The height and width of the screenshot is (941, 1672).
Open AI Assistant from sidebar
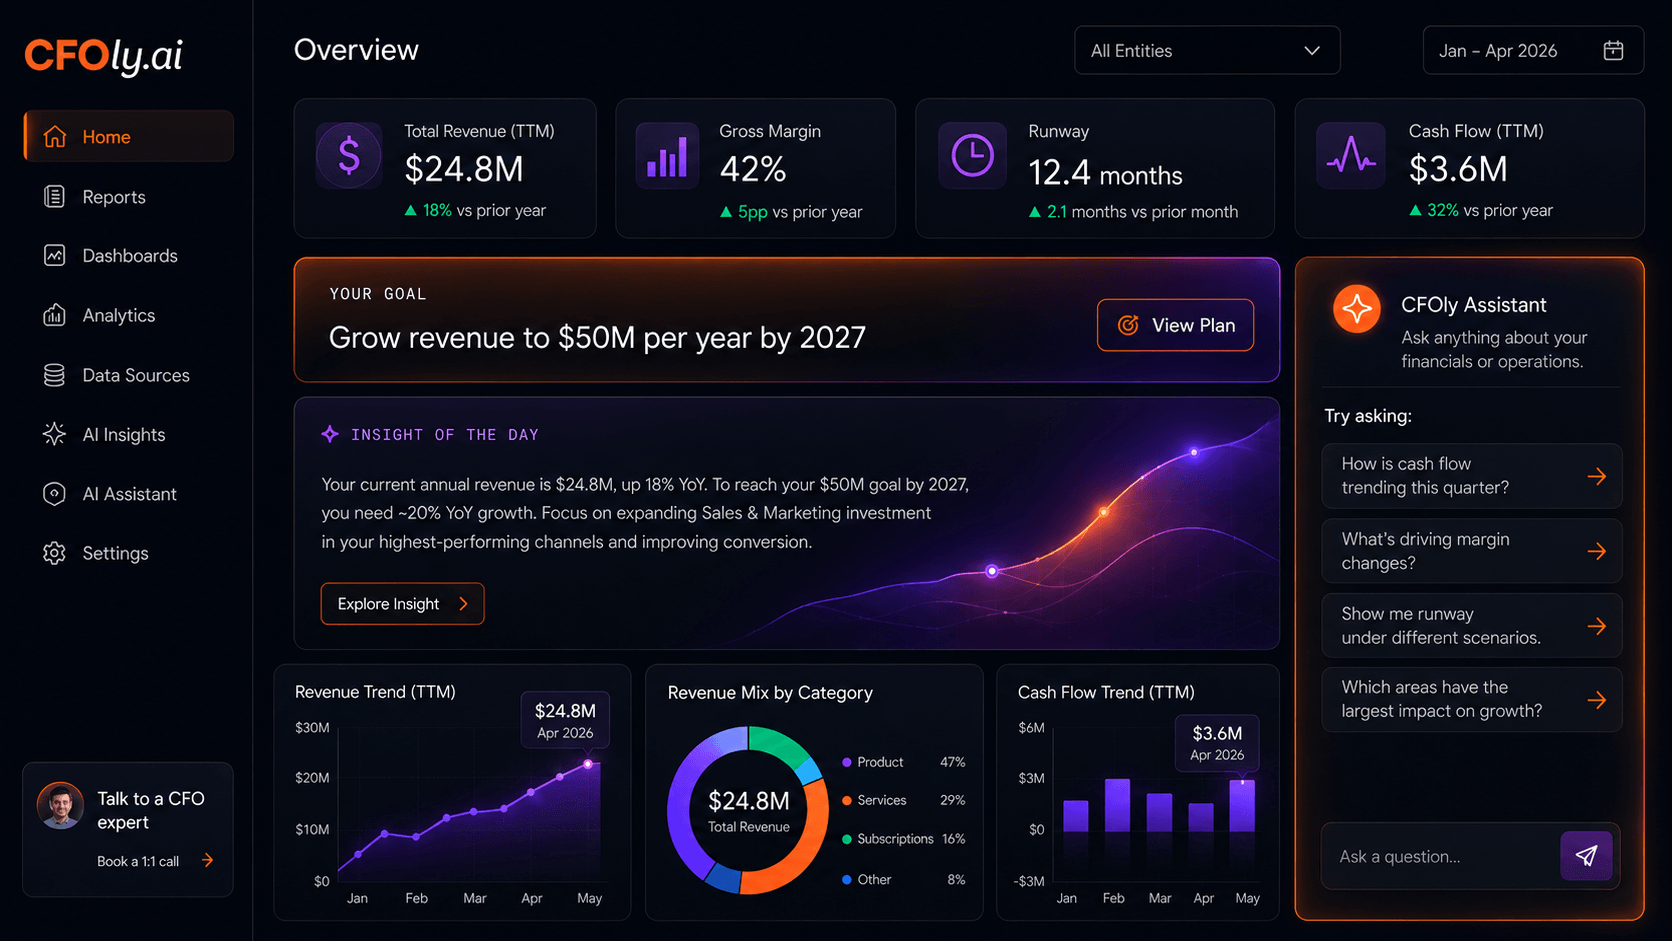click(129, 494)
